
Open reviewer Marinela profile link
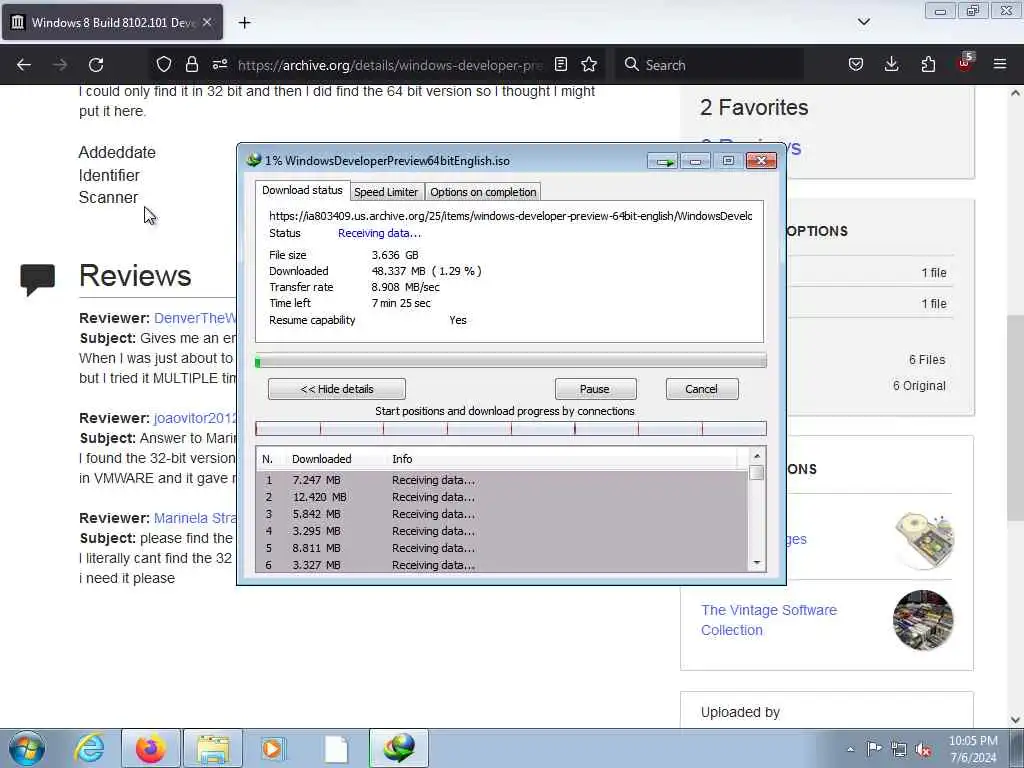tap(195, 518)
